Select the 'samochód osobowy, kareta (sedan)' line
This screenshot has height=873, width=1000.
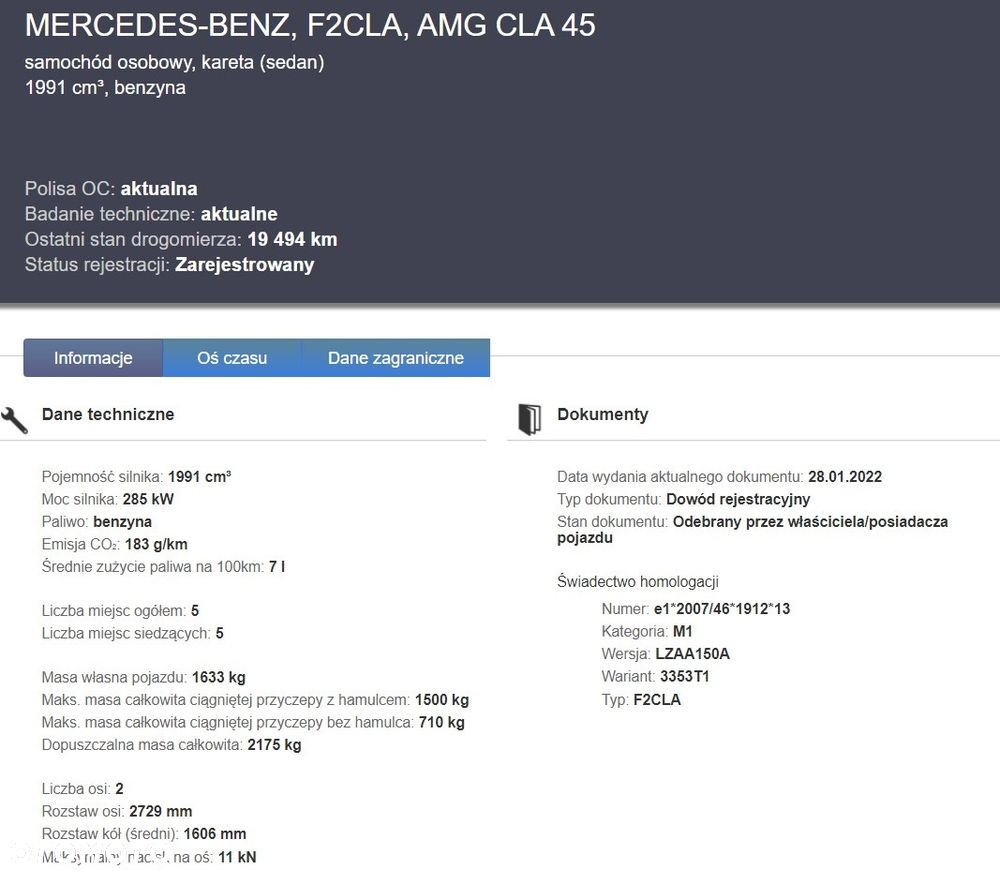point(174,62)
